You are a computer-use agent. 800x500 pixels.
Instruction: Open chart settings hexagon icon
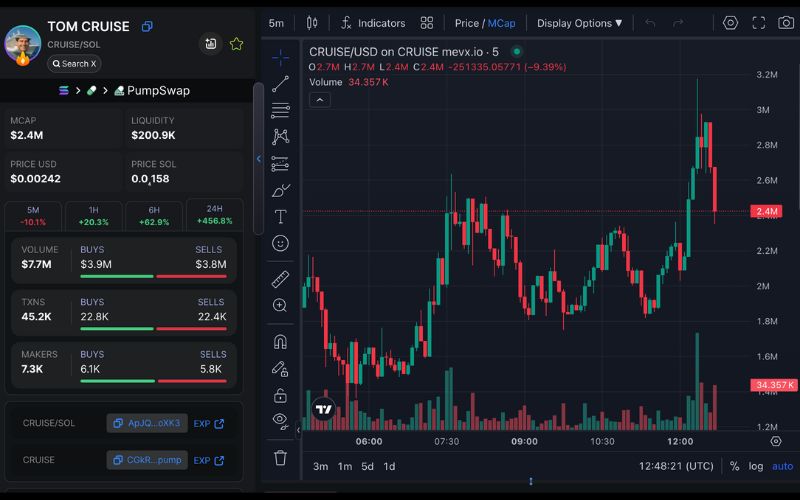tap(730, 23)
